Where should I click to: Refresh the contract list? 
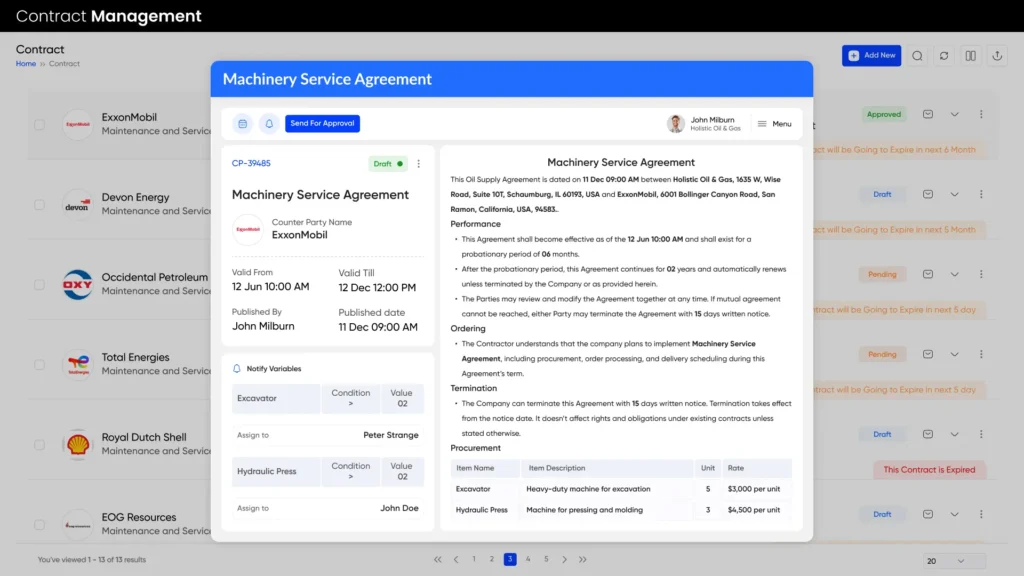(943, 56)
